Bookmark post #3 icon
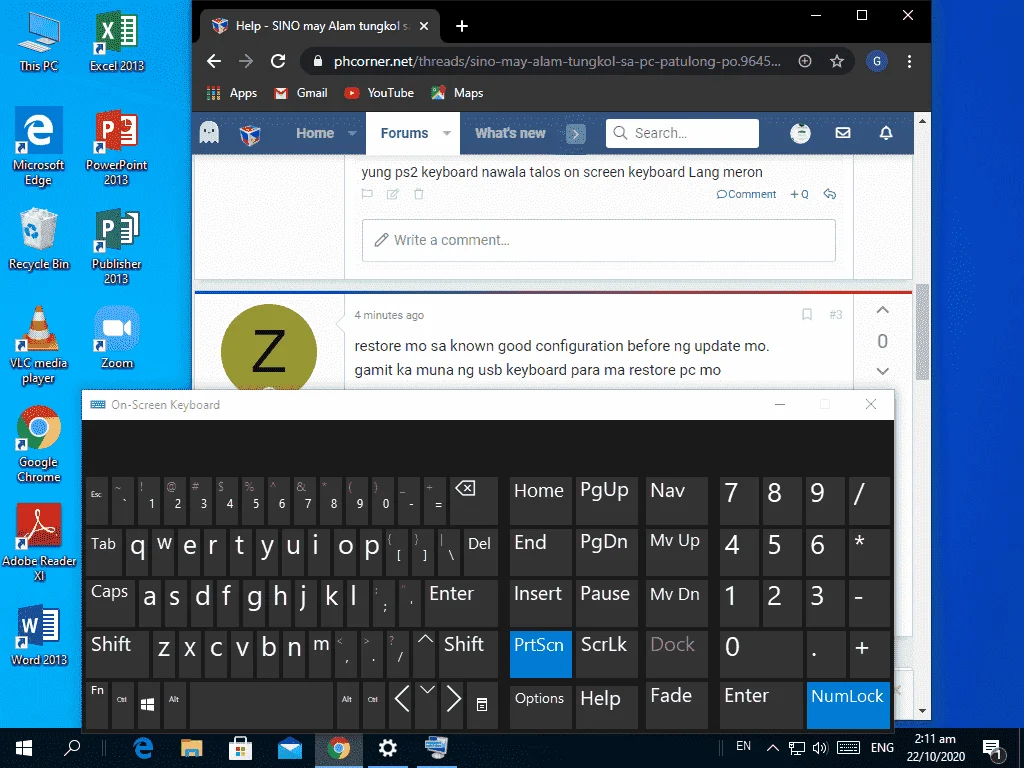 pyautogui.click(x=807, y=315)
